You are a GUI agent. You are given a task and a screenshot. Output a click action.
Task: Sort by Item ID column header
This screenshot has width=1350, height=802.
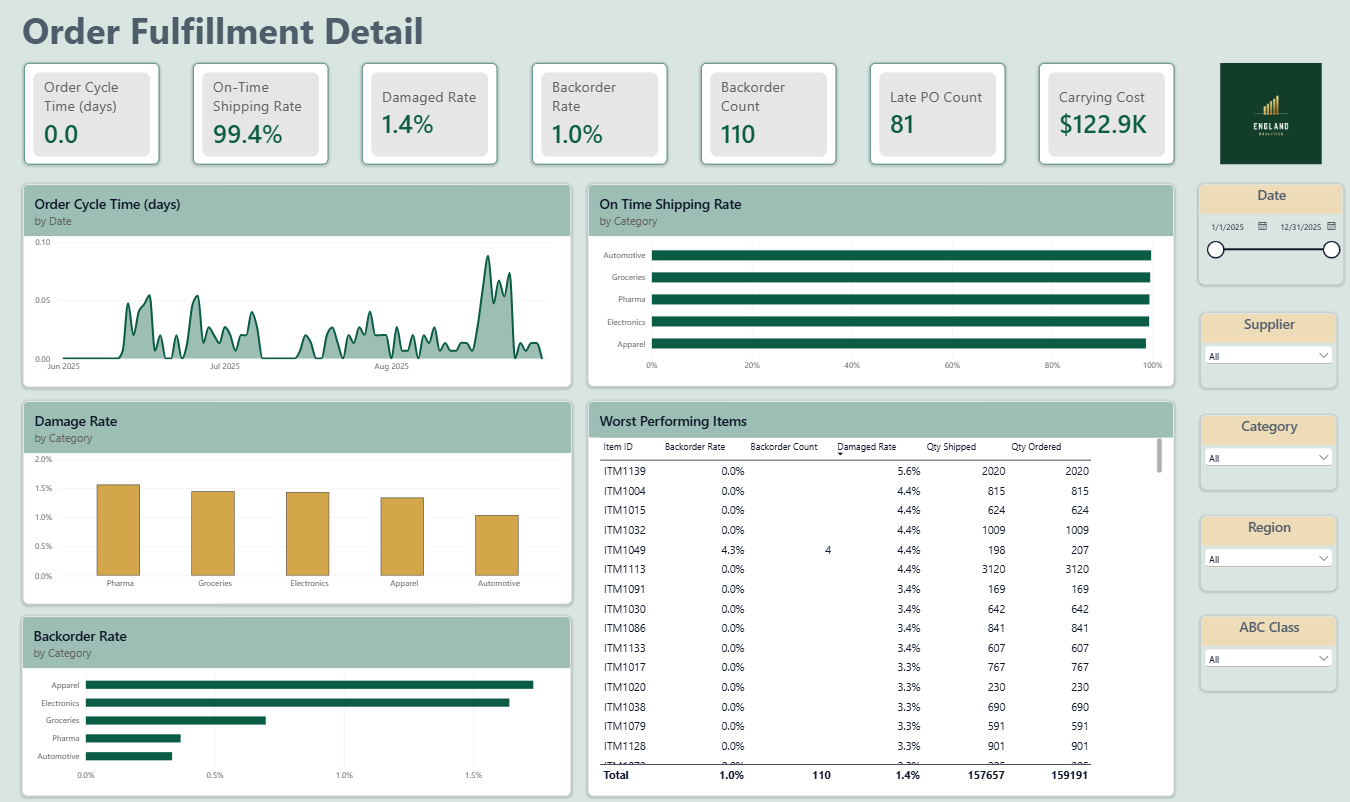pos(618,447)
